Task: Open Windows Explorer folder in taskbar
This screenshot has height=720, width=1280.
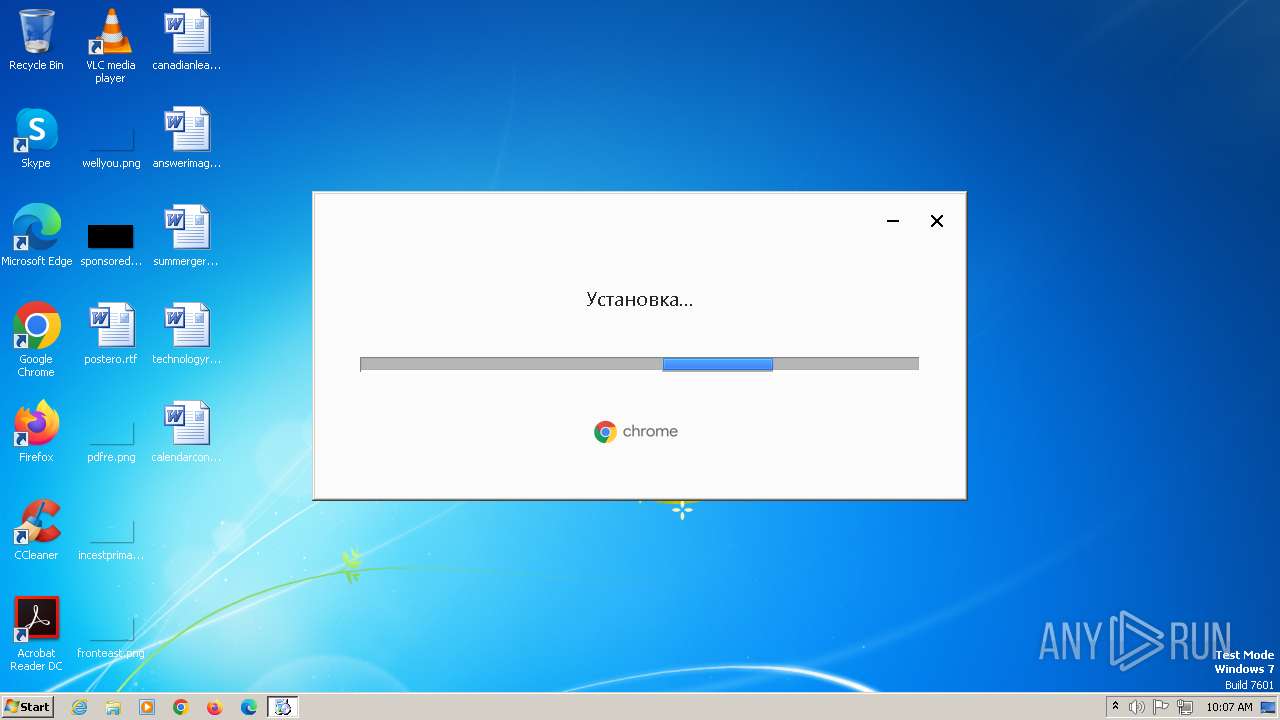Action: pyautogui.click(x=113, y=707)
